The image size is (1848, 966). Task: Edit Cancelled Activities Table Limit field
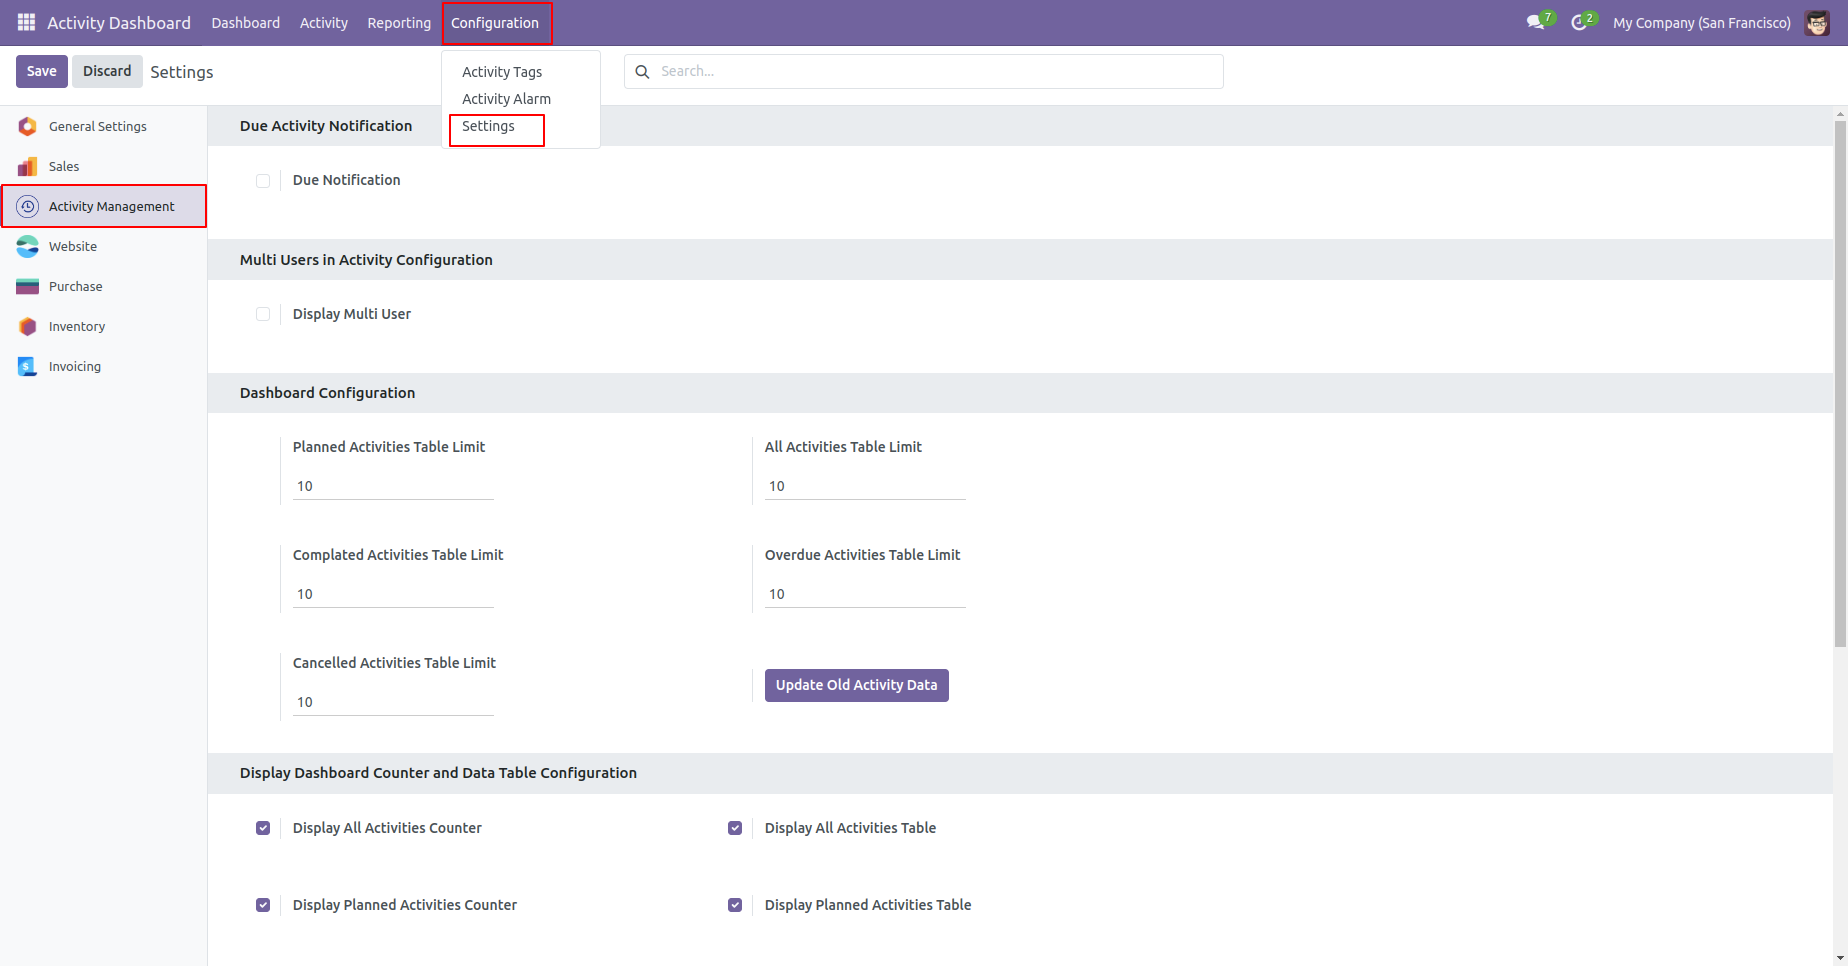(393, 702)
